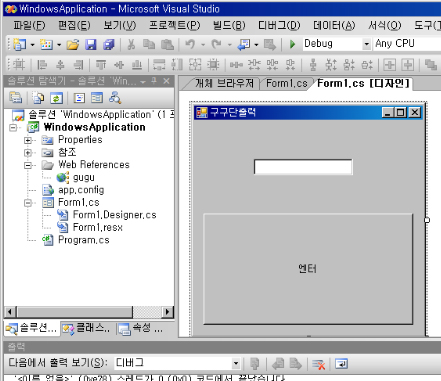441x381 pixels.
Task: Click the Solution Explorer Properties icon
Action: 16,98
